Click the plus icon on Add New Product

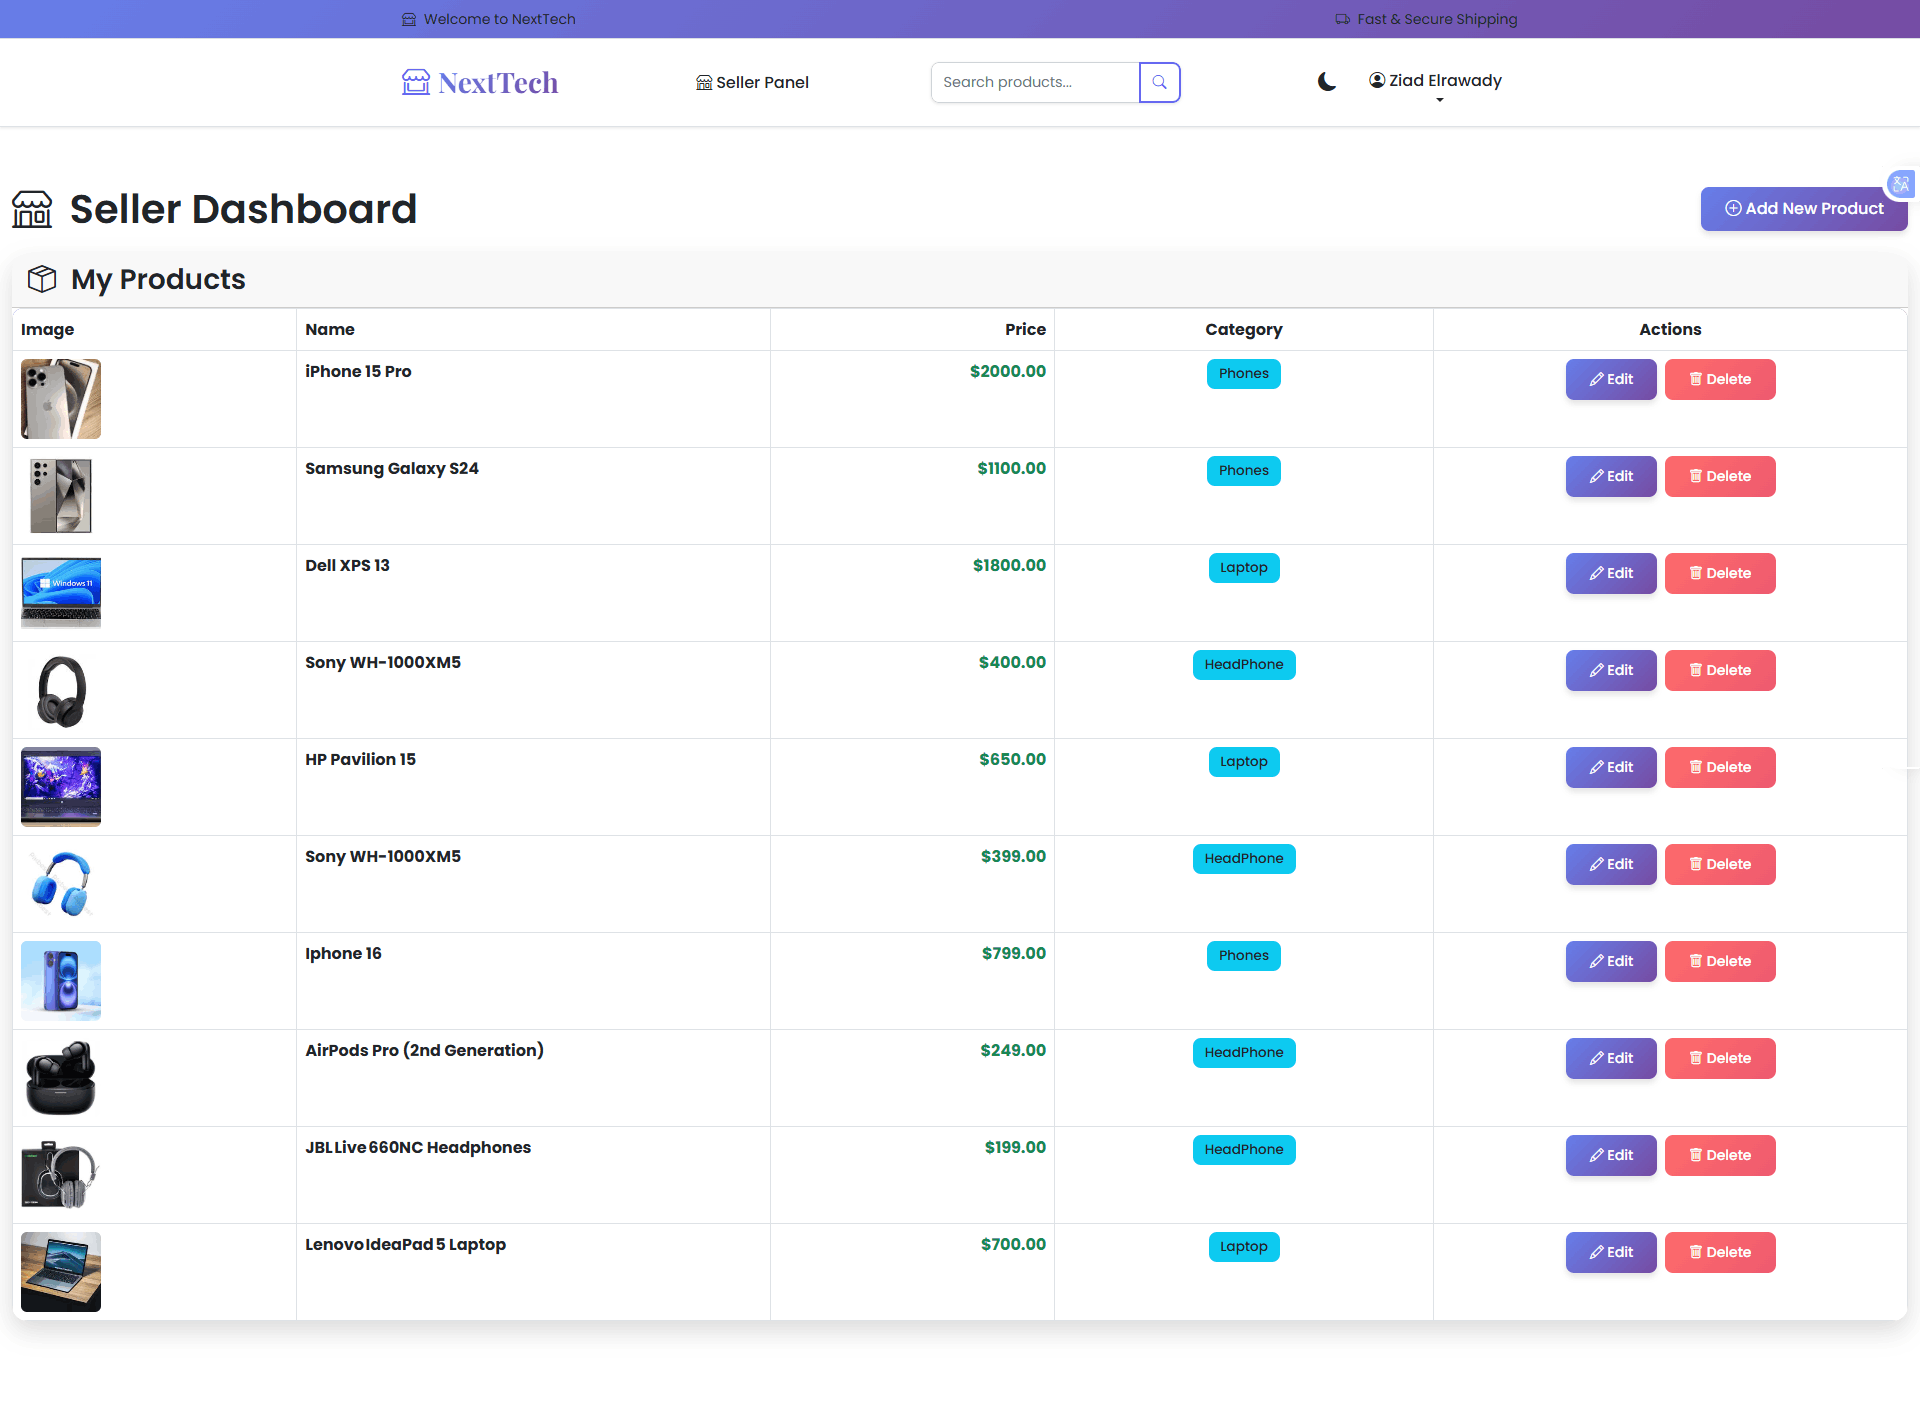point(1733,209)
